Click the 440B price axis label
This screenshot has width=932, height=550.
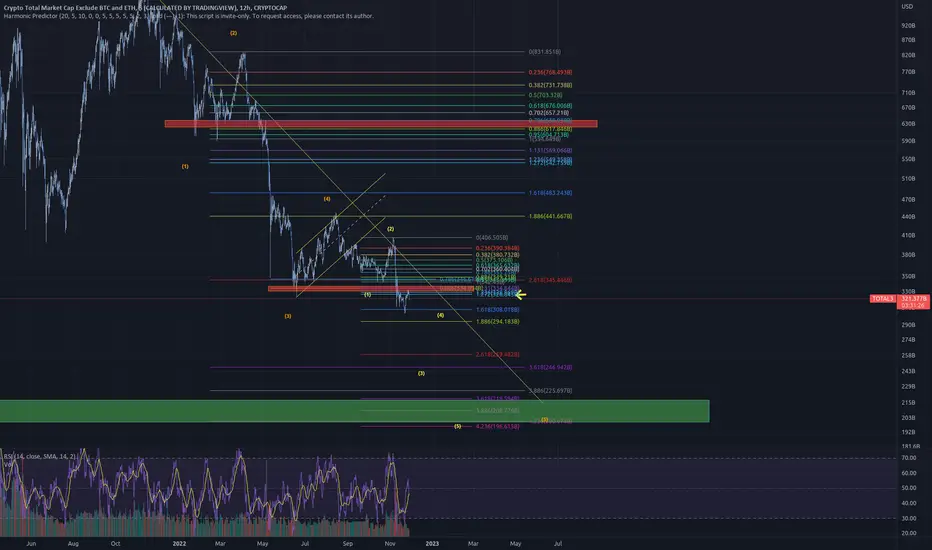(908, 217)
